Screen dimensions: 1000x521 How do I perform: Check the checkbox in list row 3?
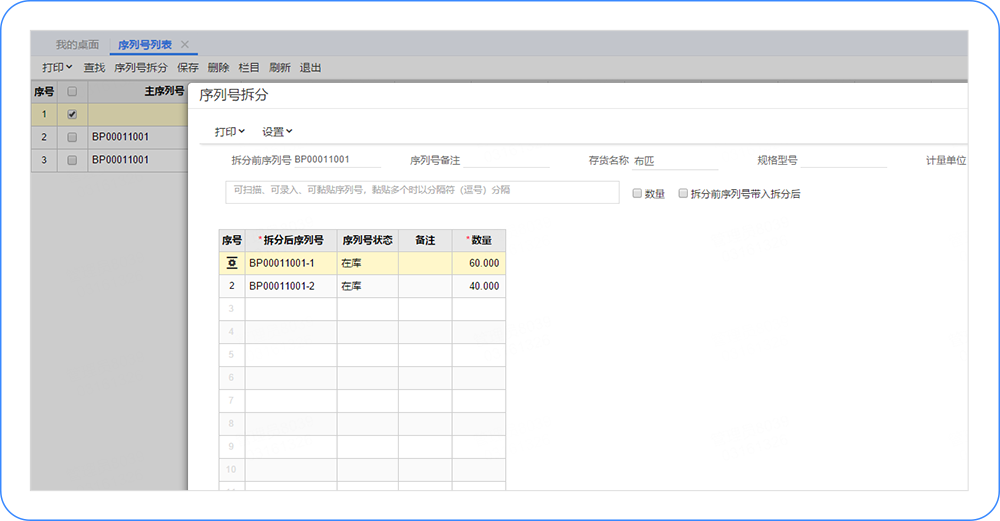tap(72, 160)
